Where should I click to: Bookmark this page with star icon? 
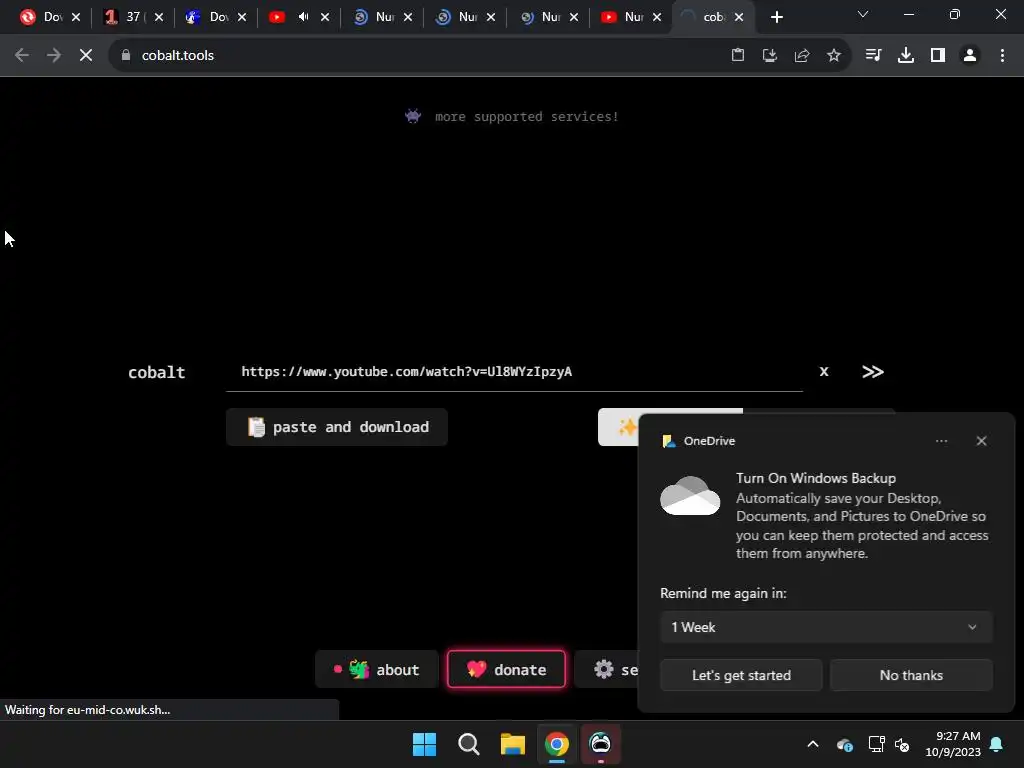point(834,56)
